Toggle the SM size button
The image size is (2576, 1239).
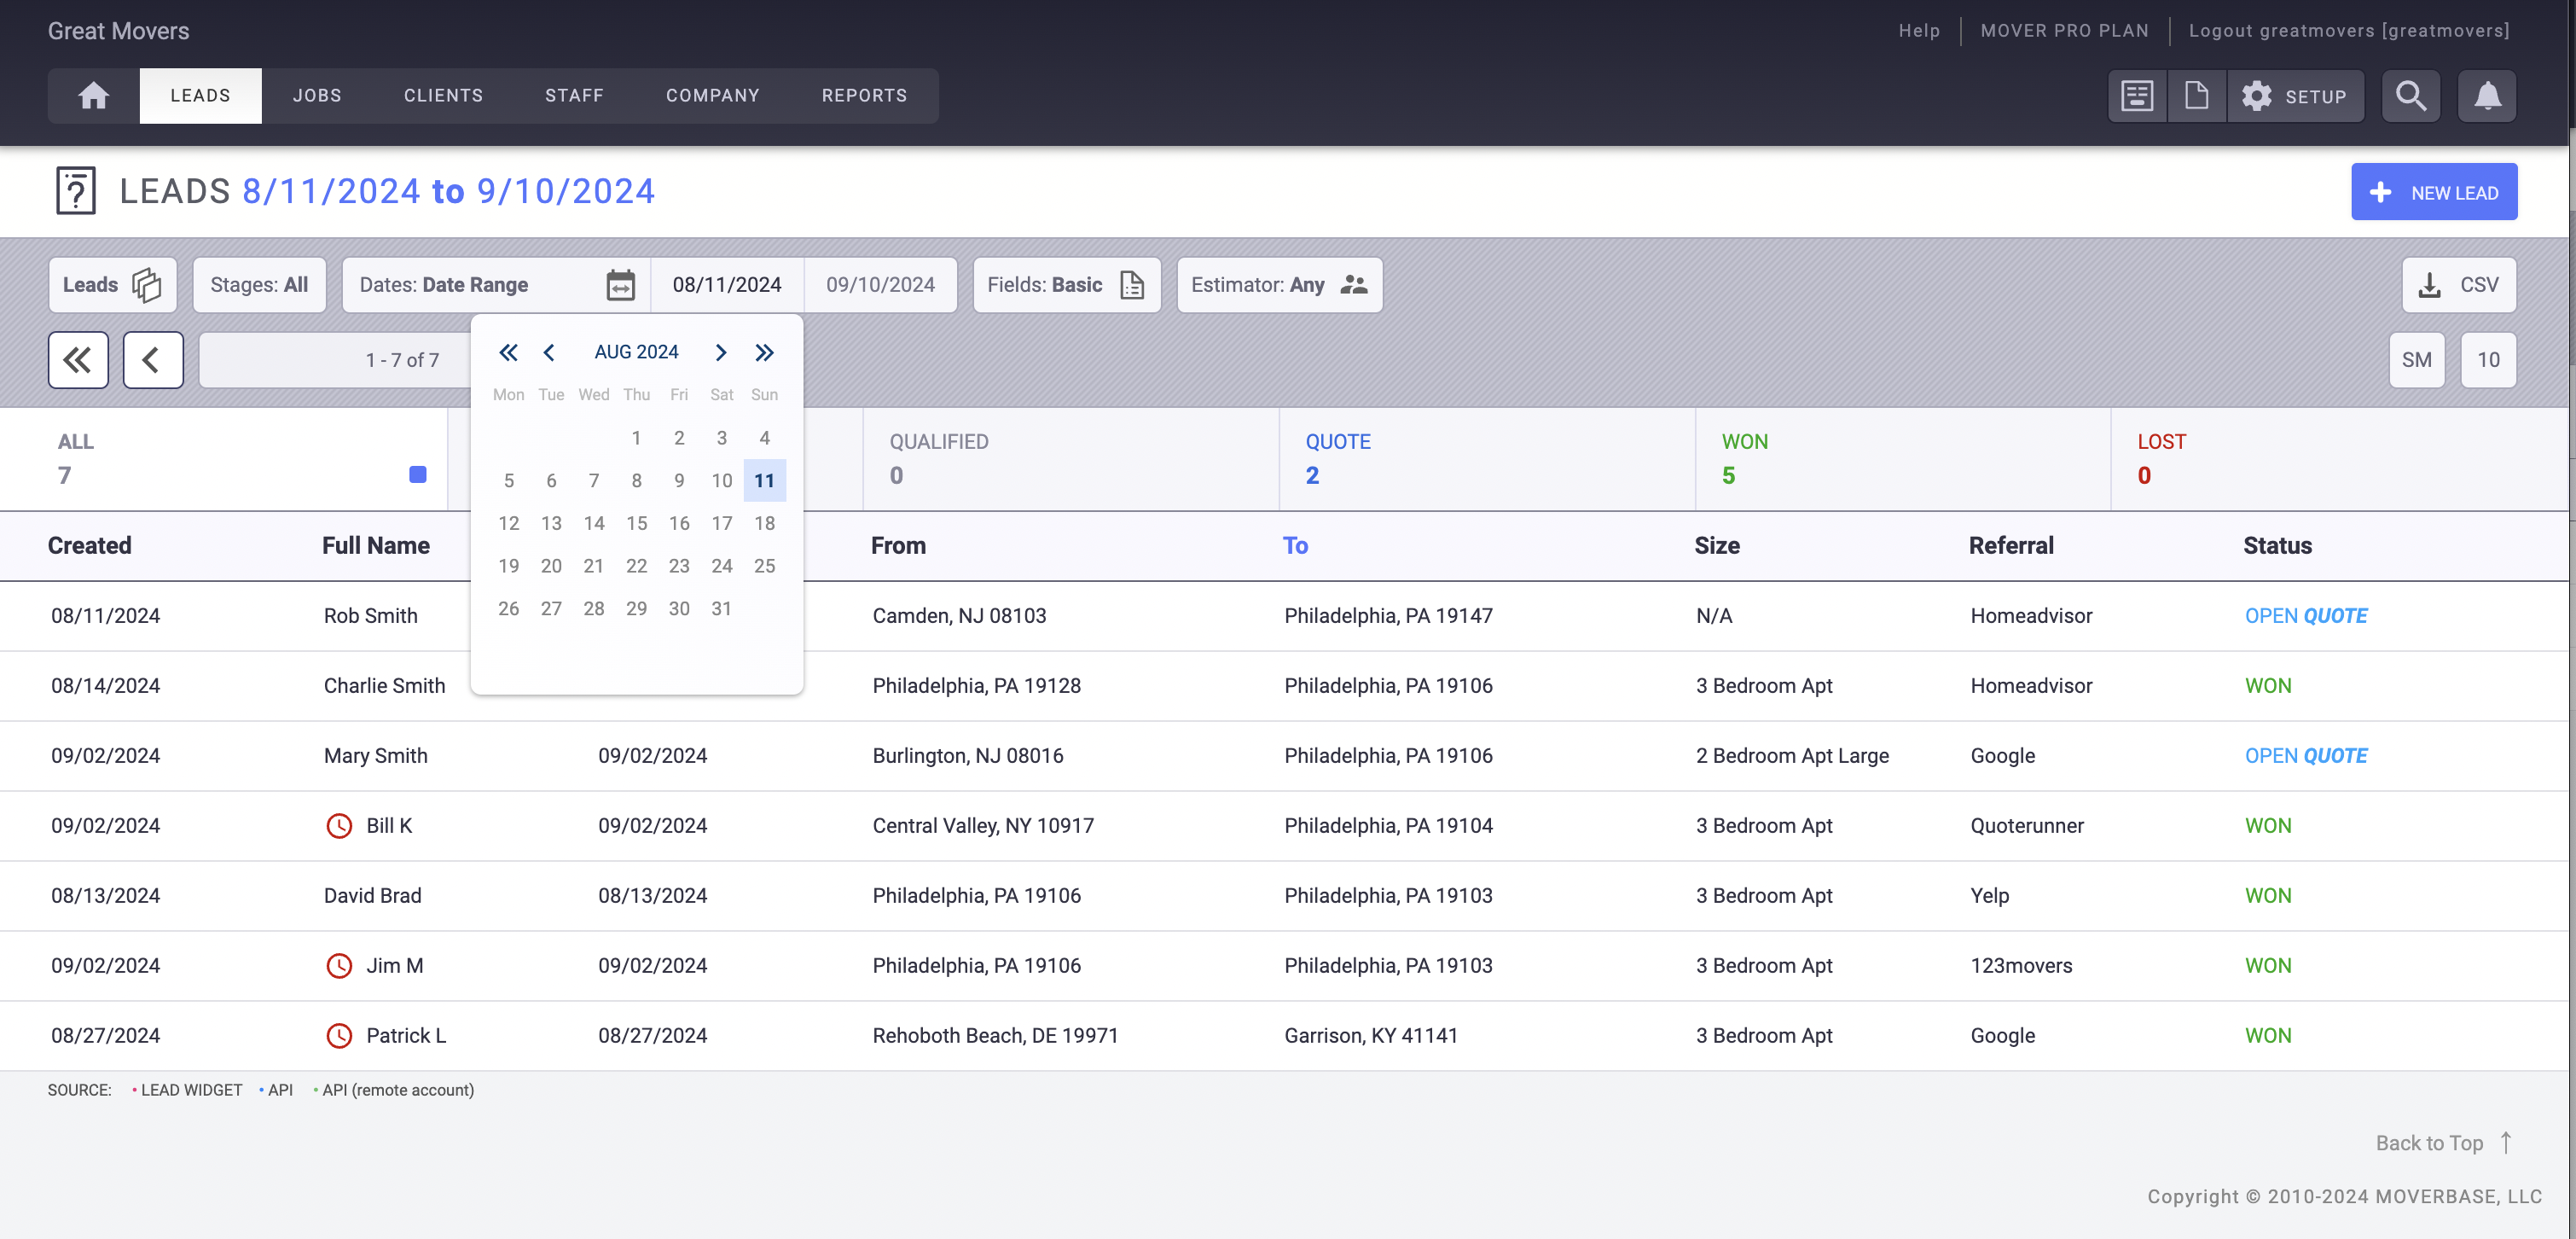[2416, 360]
